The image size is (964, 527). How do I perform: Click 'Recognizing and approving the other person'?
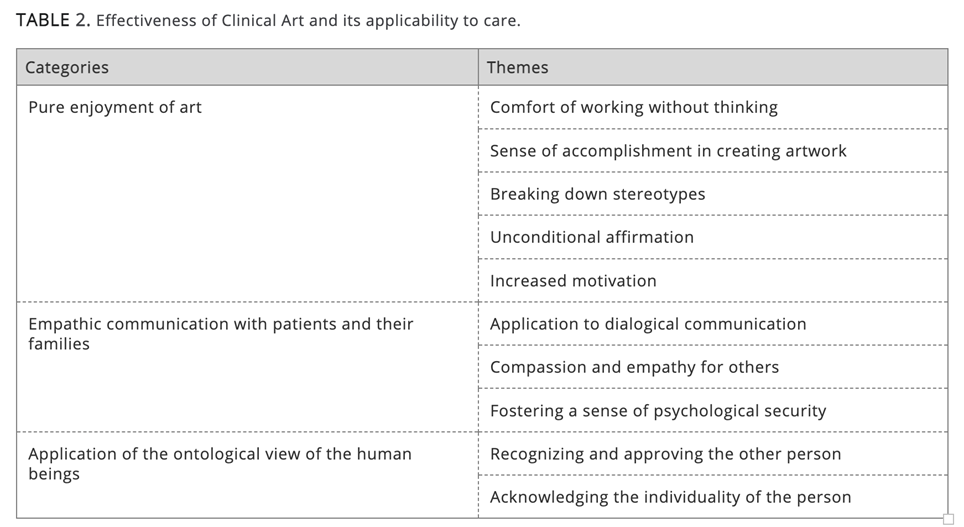pyautogui.click(x=665, y=454)
